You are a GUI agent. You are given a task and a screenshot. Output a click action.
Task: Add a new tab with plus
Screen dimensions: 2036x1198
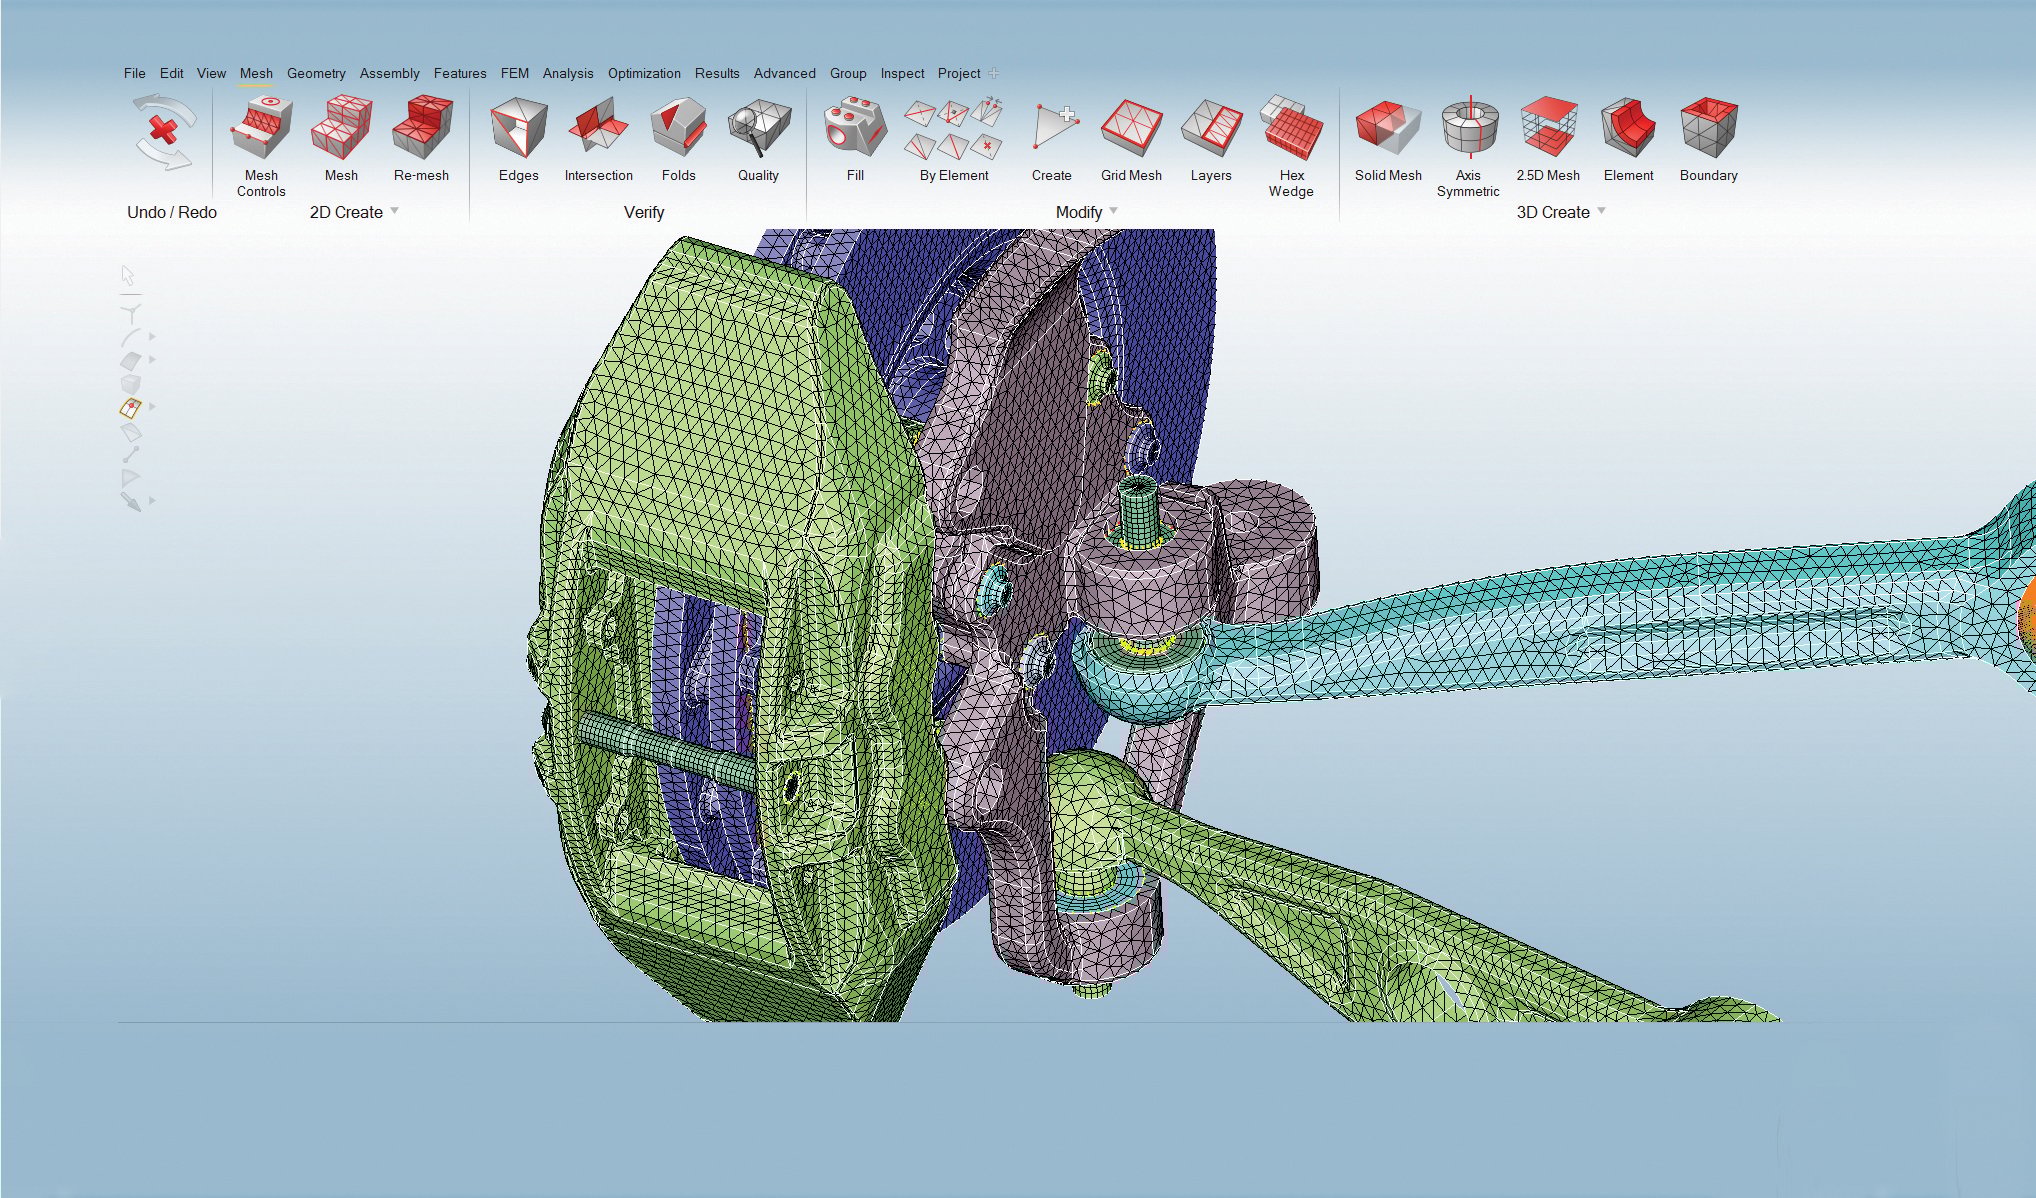click(x=993, y=73)
